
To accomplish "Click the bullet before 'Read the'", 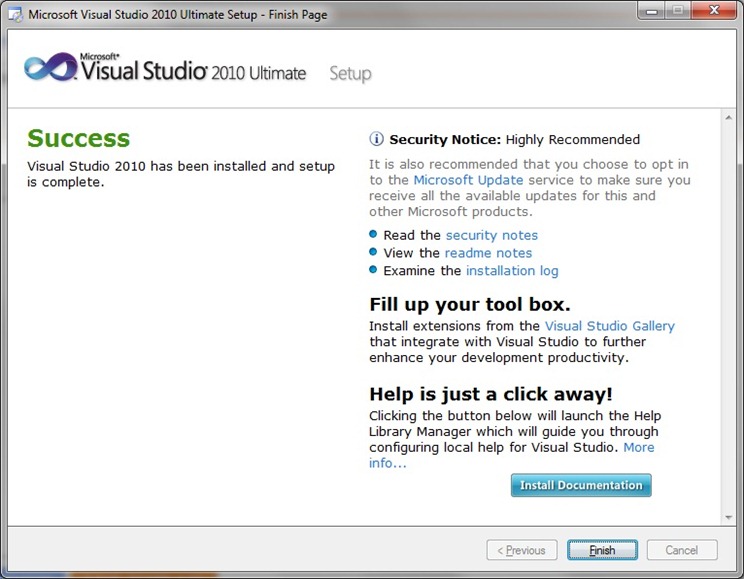I will click(373, 234).
